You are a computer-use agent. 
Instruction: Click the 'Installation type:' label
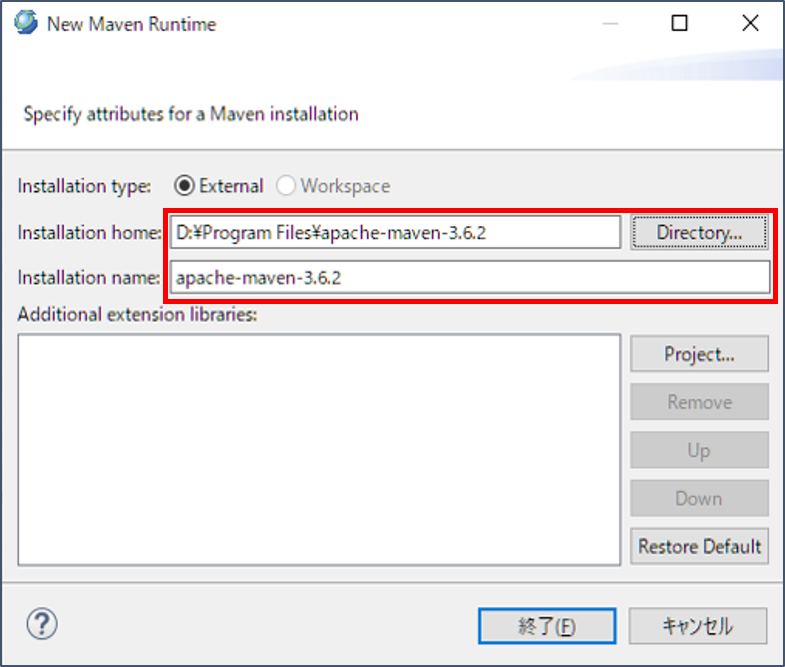[84, 186]
